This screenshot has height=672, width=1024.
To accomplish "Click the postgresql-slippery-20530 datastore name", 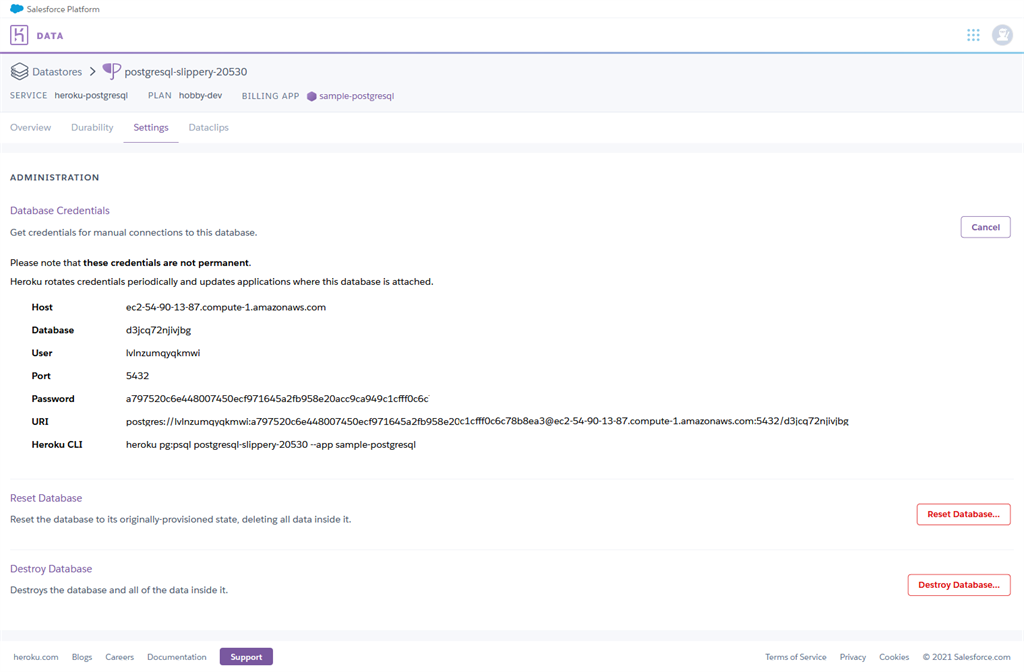I will pos(185,72).
